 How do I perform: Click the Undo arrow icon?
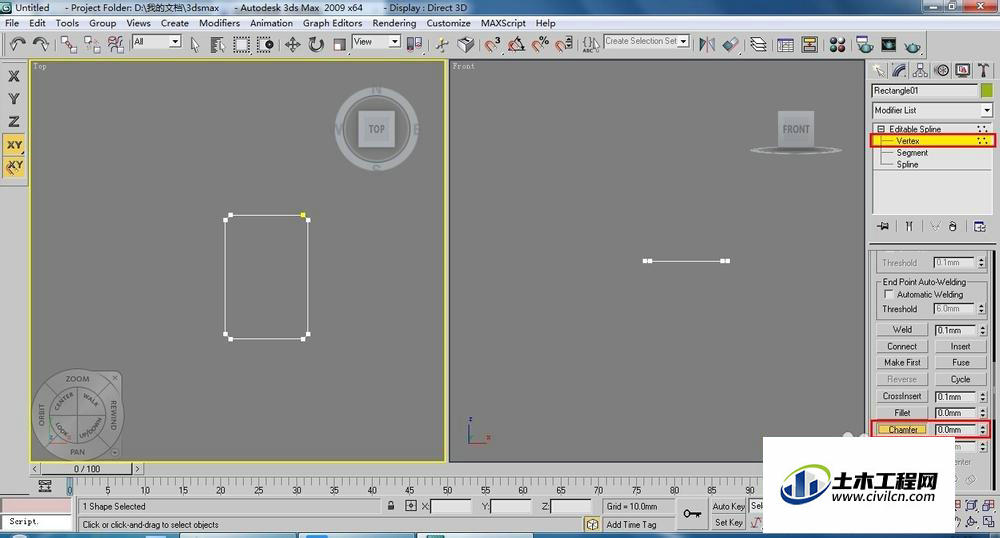17,44
